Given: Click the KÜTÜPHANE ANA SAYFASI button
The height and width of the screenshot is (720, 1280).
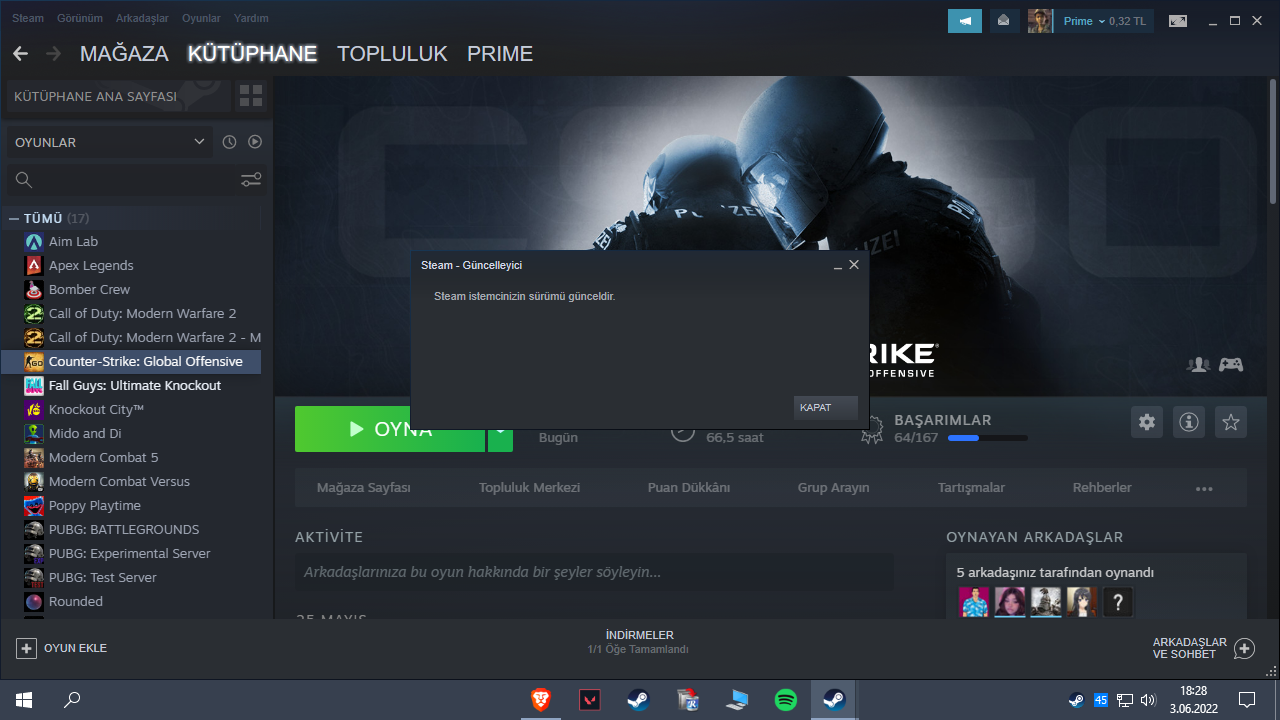Looking at the screenshot, I should (x=118, y=96).
